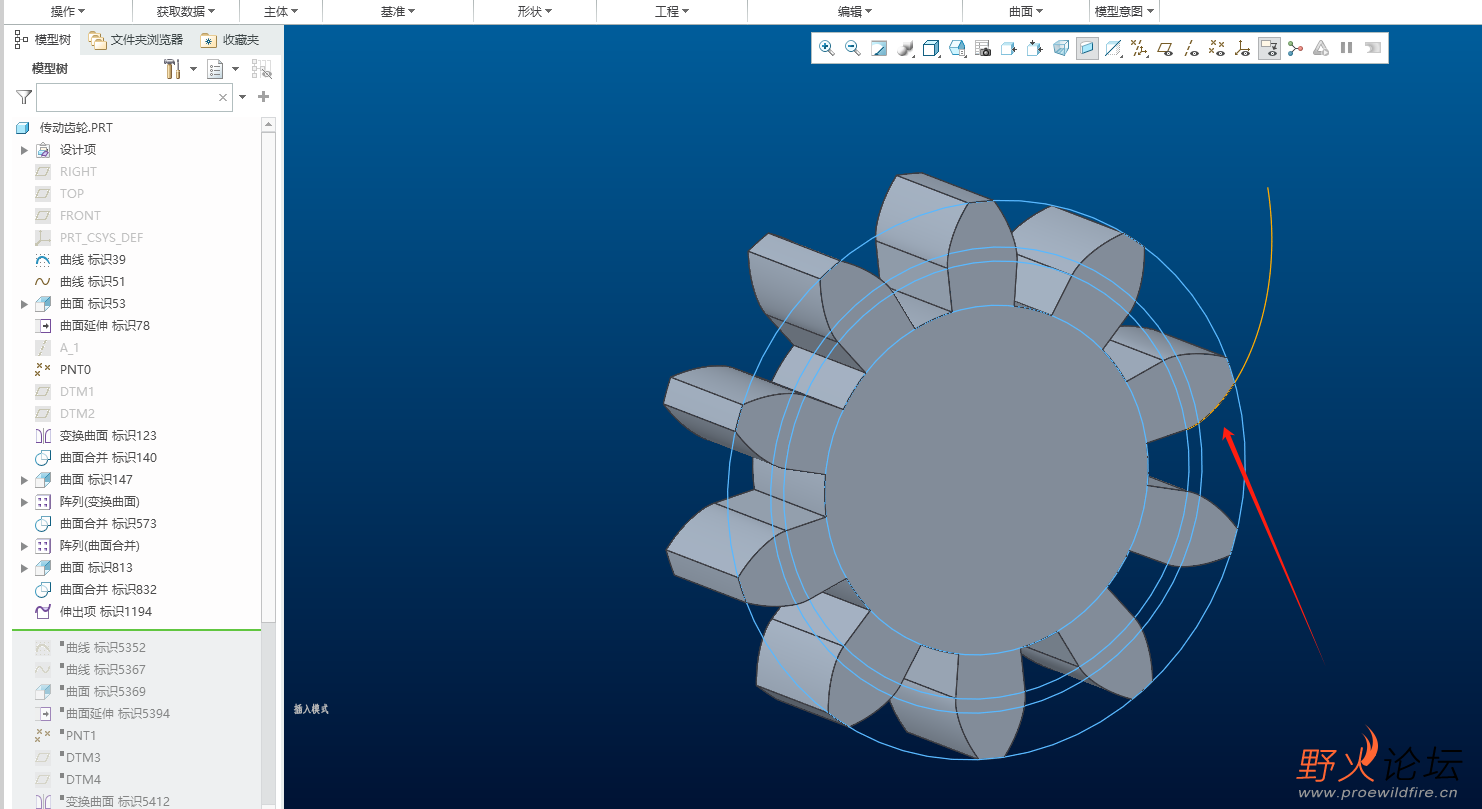Switch to the 文件夹浏览器 tab
Image resolution: width=1482 pixels, height=809 pixels.
tap(136, 40)
